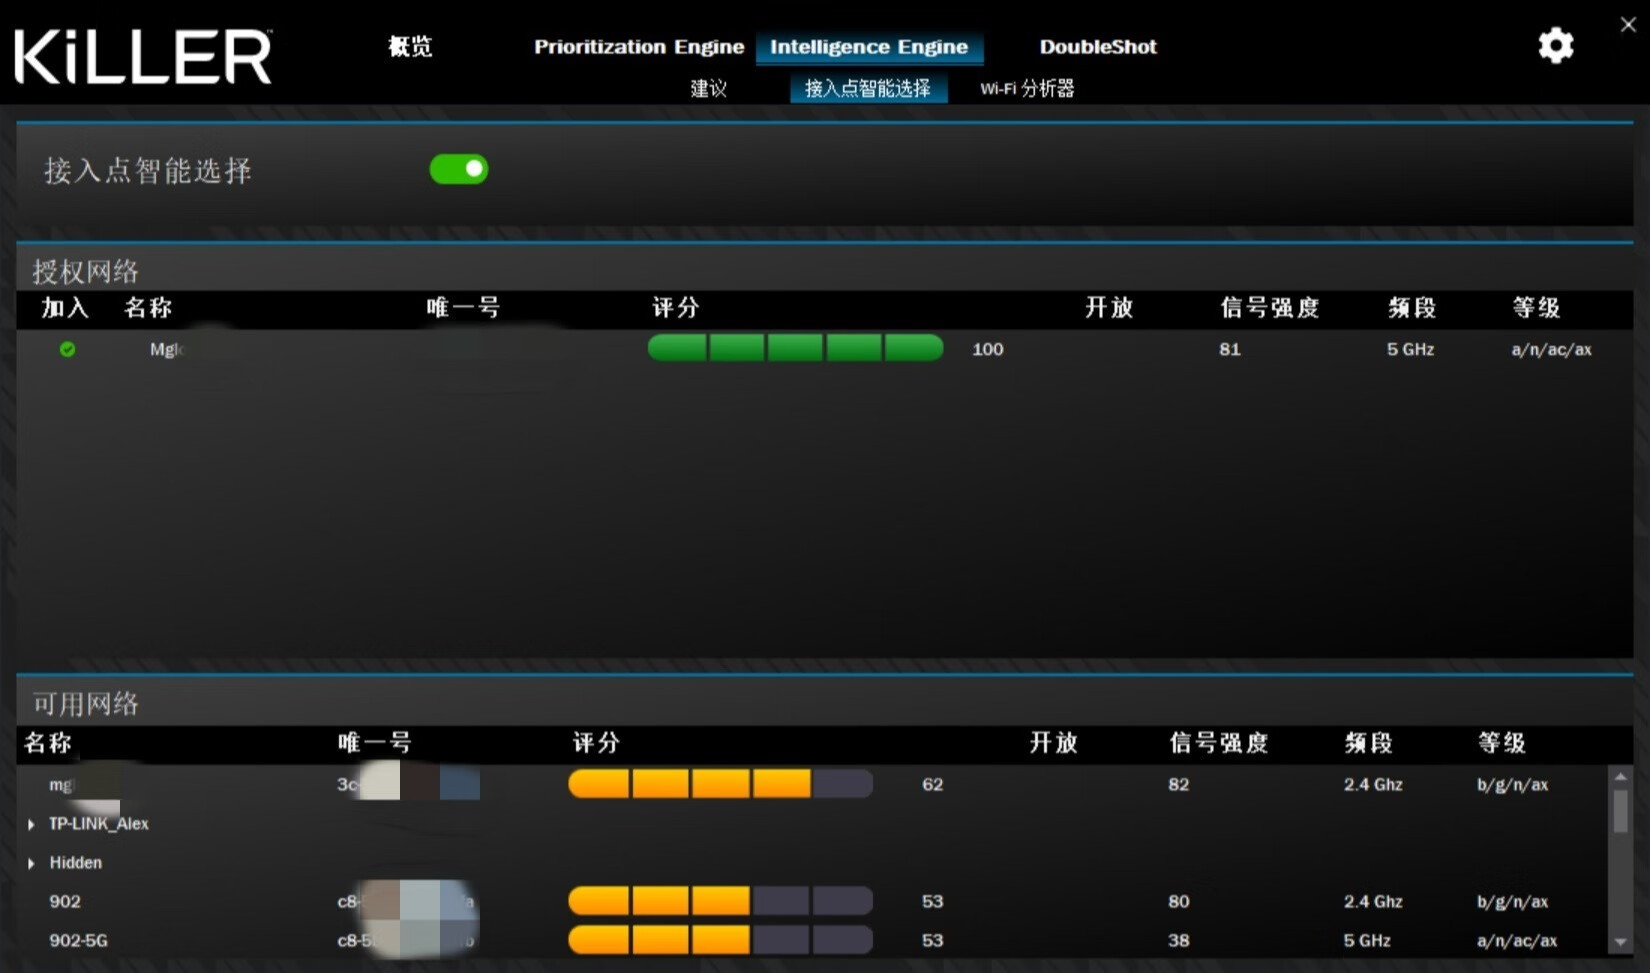Toggle 接入点智能选择 switch off
The width and height of the screenshot is (1650, 973).
pos(459,169)
